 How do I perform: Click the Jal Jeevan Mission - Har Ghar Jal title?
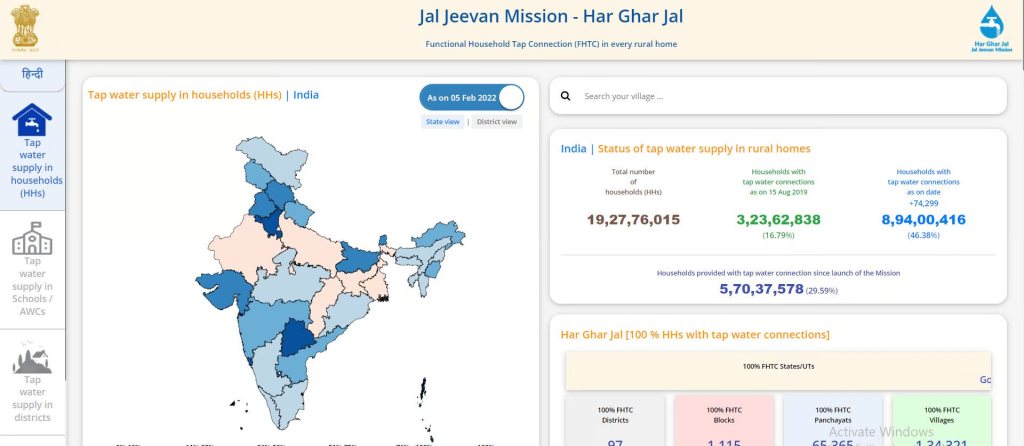click(x=551, y=16)
